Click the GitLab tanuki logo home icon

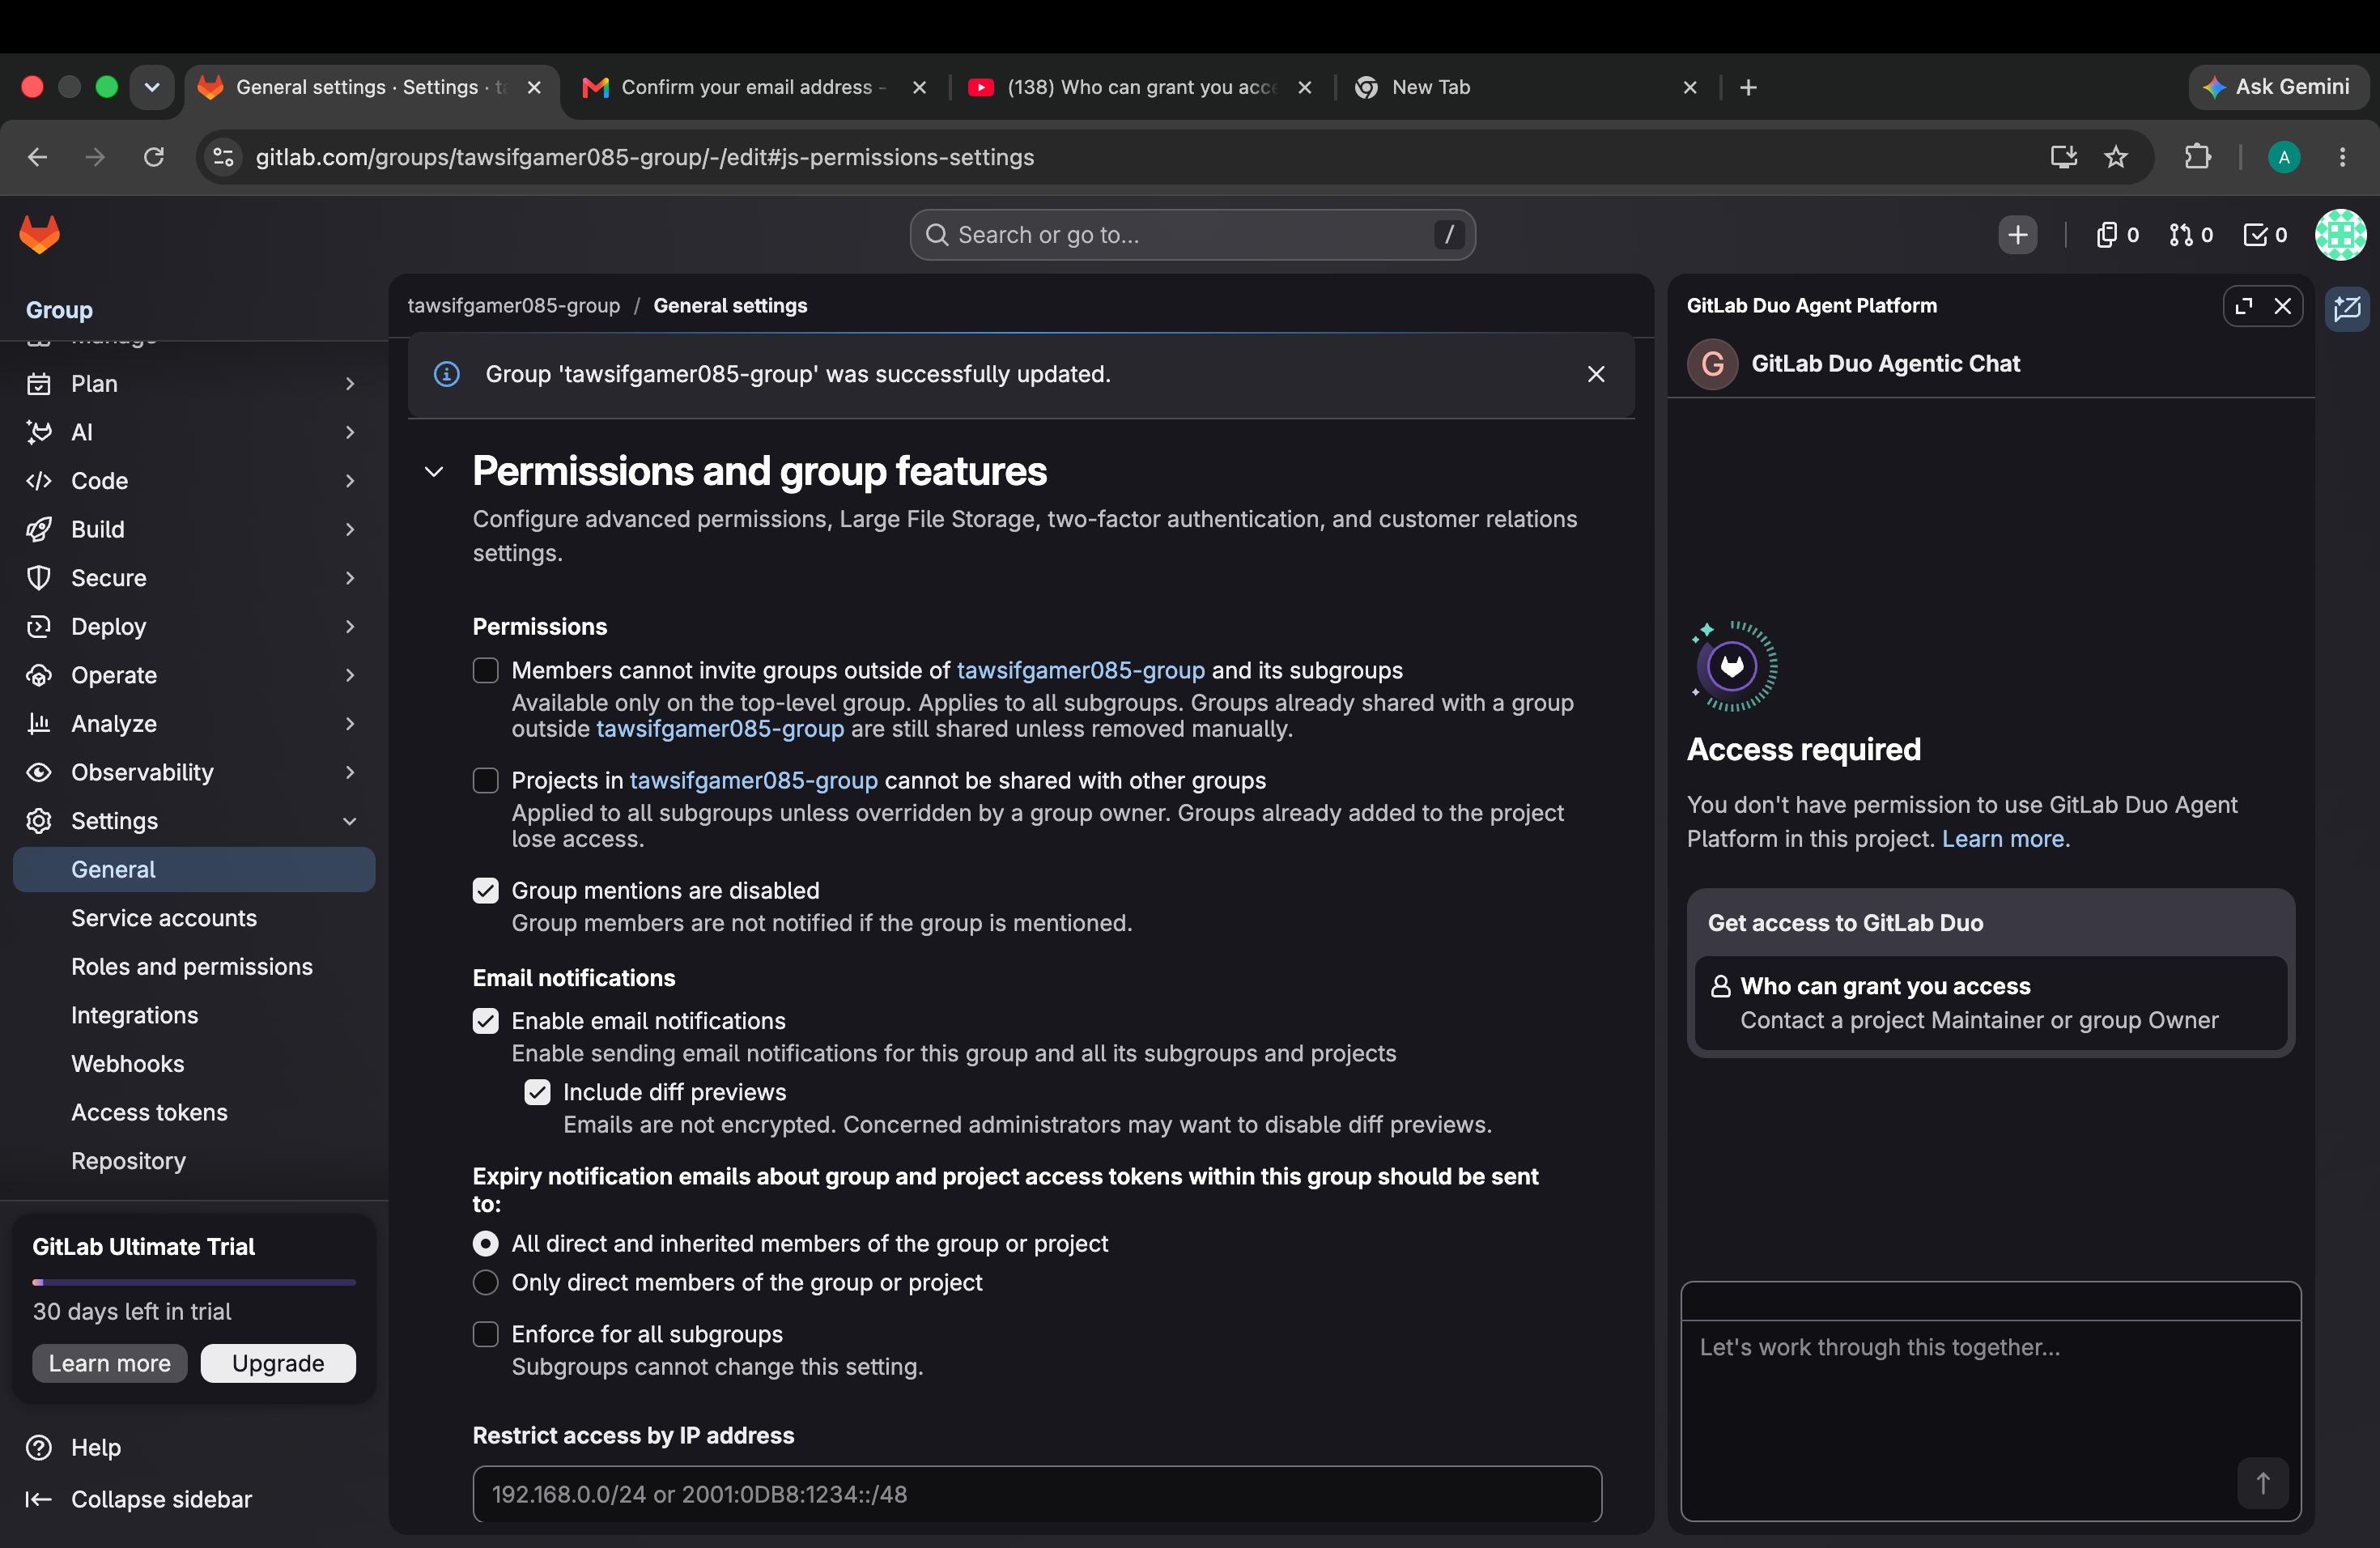tap(40, 234)
